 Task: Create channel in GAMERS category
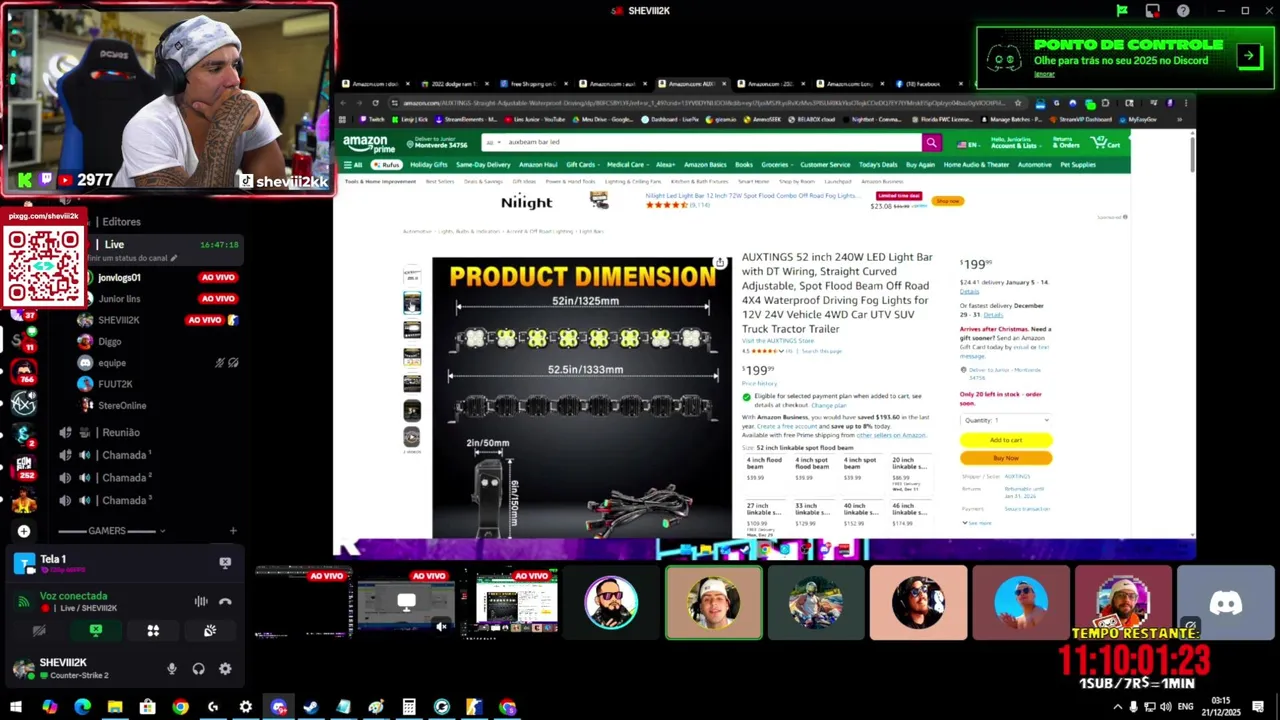pos(233,531)
